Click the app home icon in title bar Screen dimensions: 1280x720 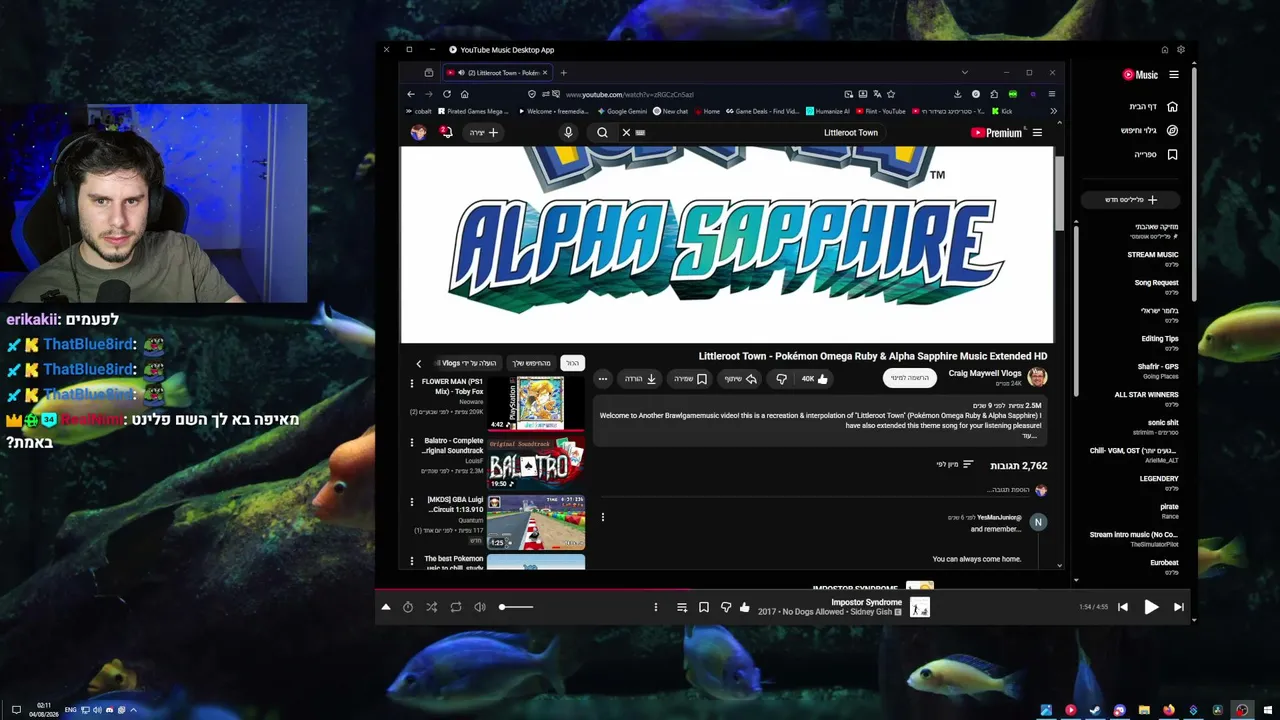pyautogui.click(x=1165, y=50)
